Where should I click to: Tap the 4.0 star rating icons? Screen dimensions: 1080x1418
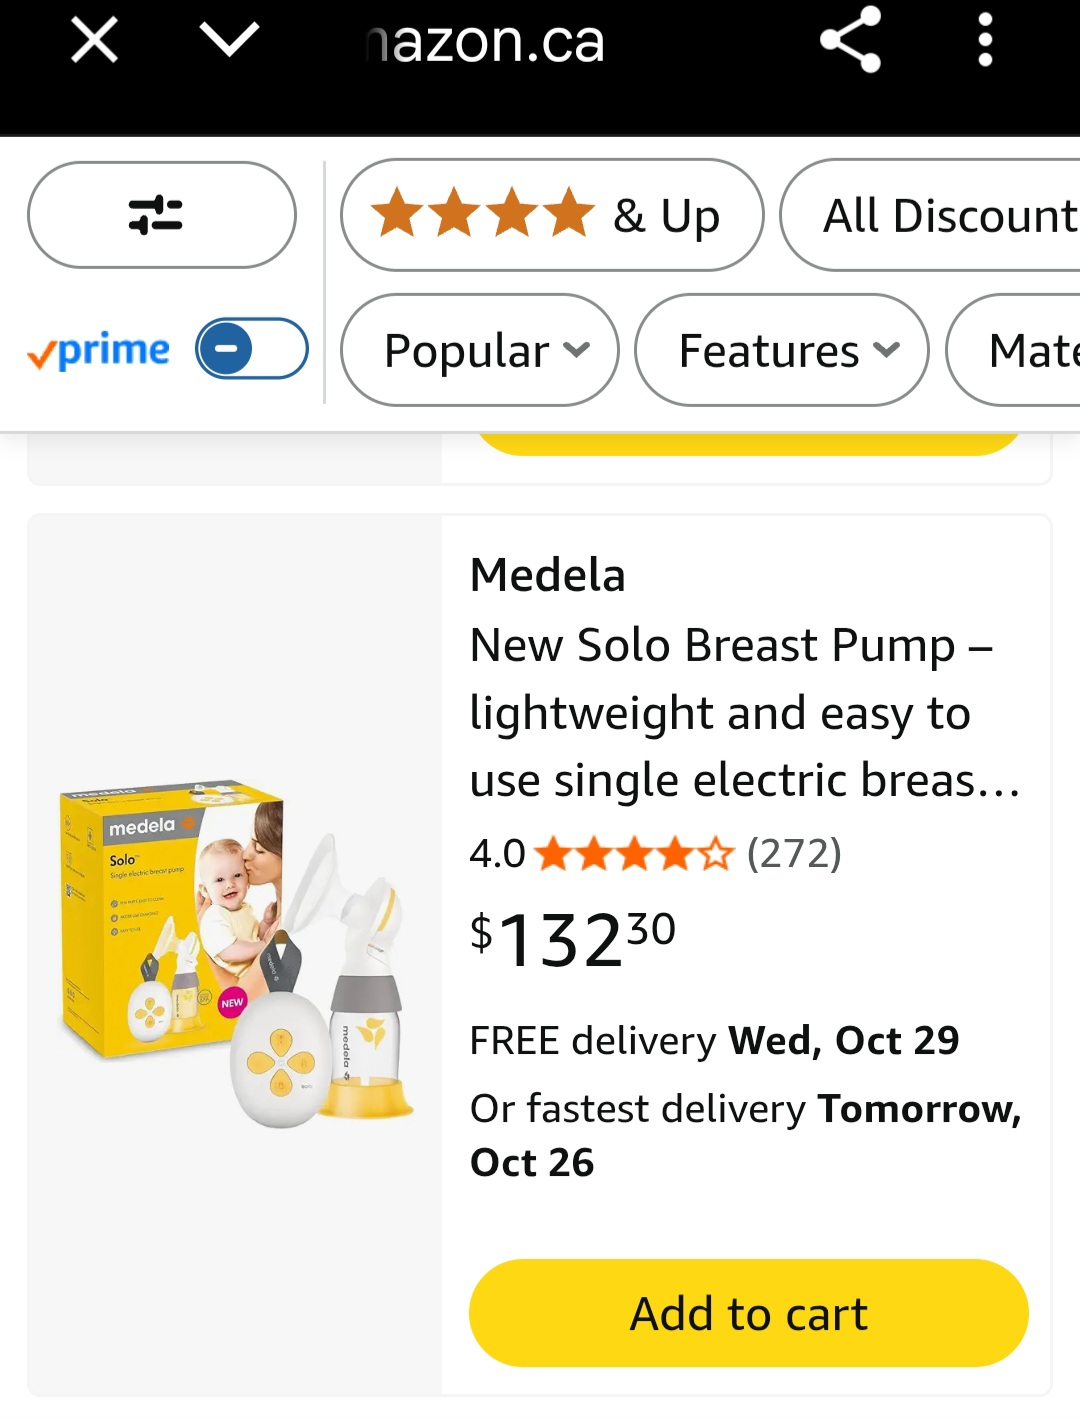click(633, 854)
